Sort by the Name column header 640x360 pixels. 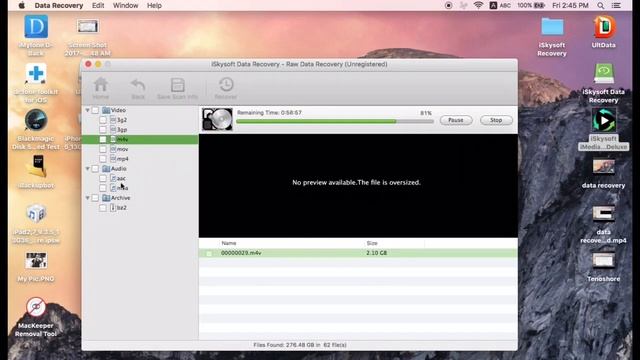229,243
